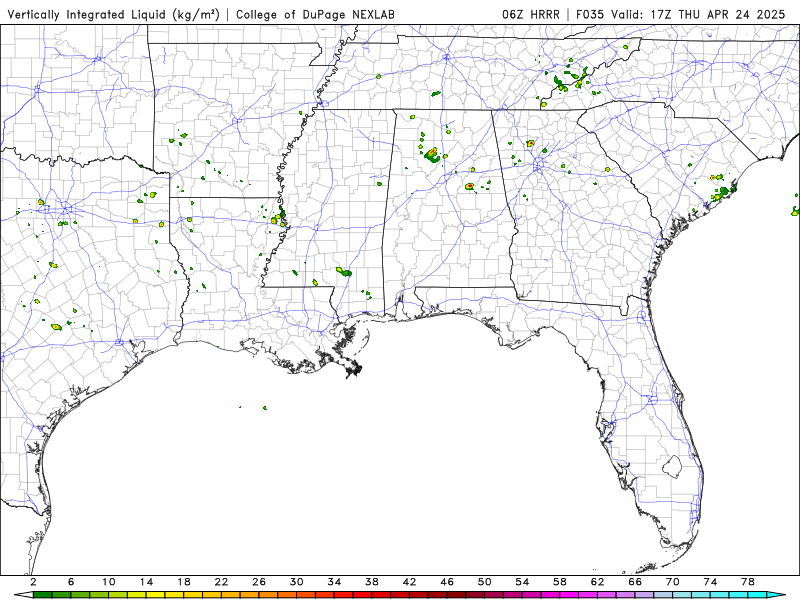Click the magenta swatch below label '58'
This screenshot has height=600, width=800.
click(x=569, y=595)
